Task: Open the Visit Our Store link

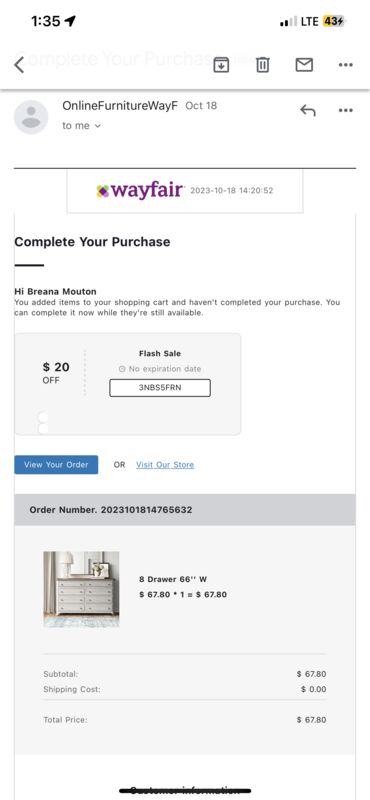Action: 165,465
